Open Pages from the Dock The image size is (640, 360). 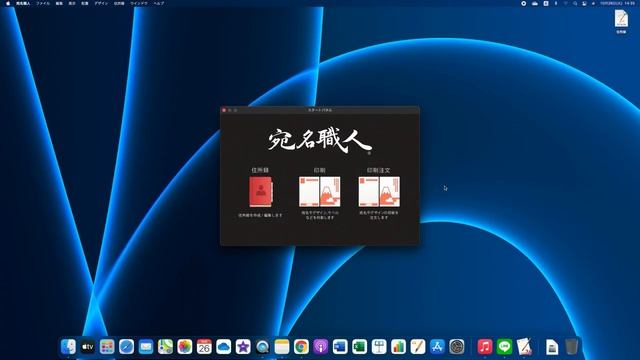coord(418,347)
